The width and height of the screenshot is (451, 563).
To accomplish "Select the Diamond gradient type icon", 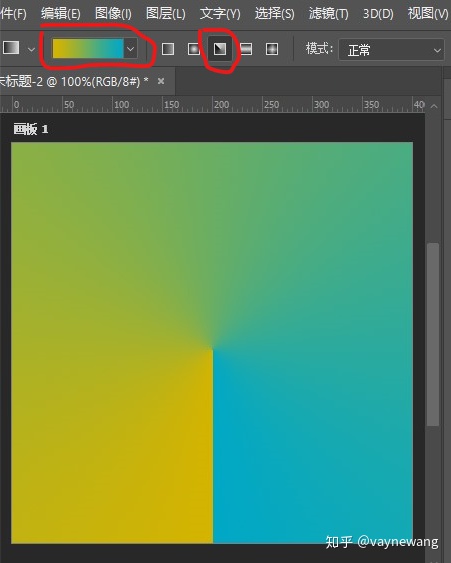I will (x=272, y=49).
